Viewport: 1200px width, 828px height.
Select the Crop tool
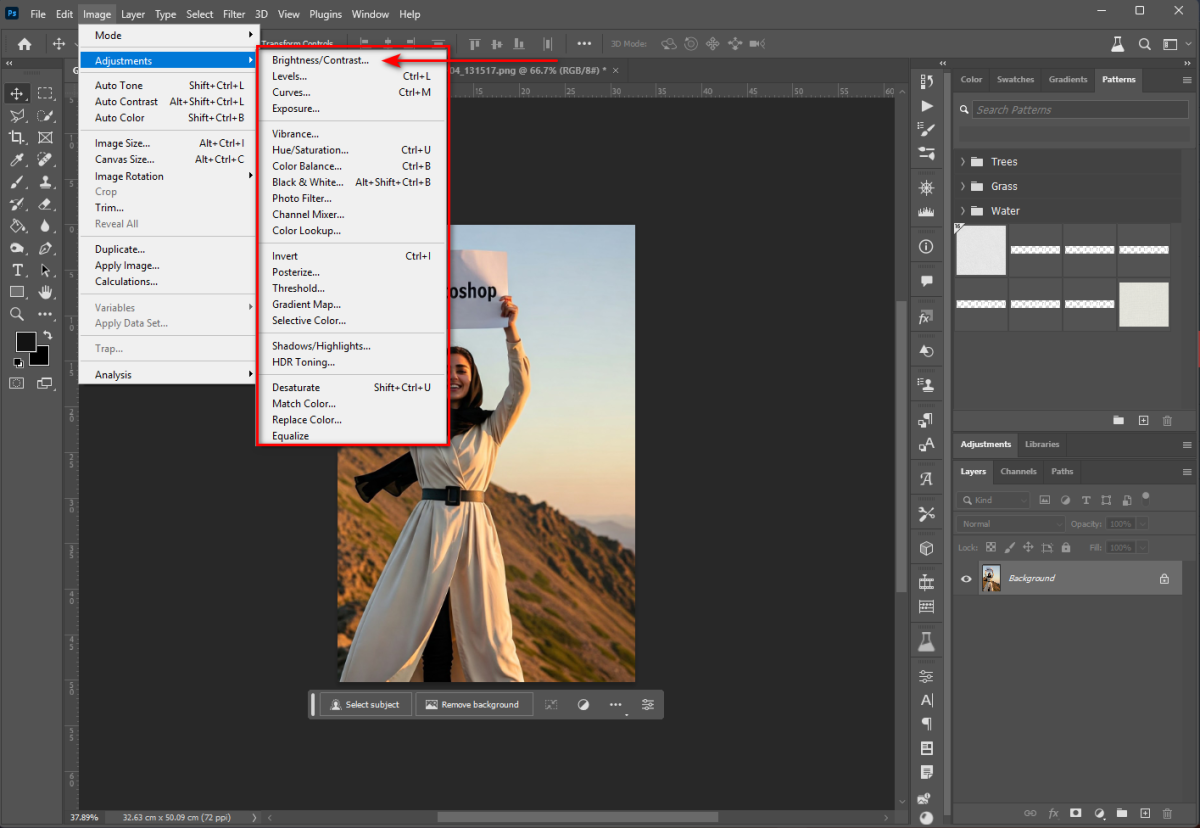click(x=18, y=137)
